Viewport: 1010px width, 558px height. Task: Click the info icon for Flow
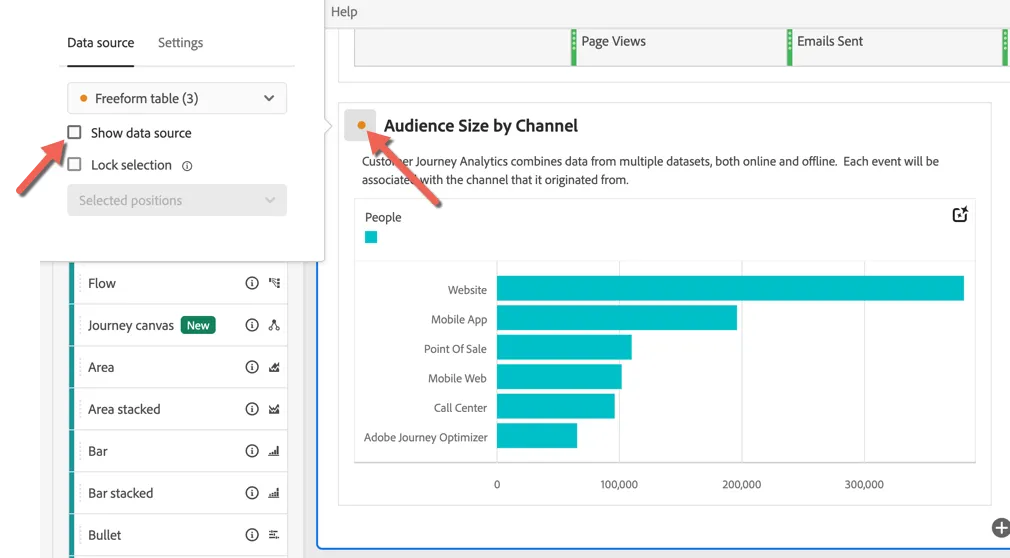252,283
